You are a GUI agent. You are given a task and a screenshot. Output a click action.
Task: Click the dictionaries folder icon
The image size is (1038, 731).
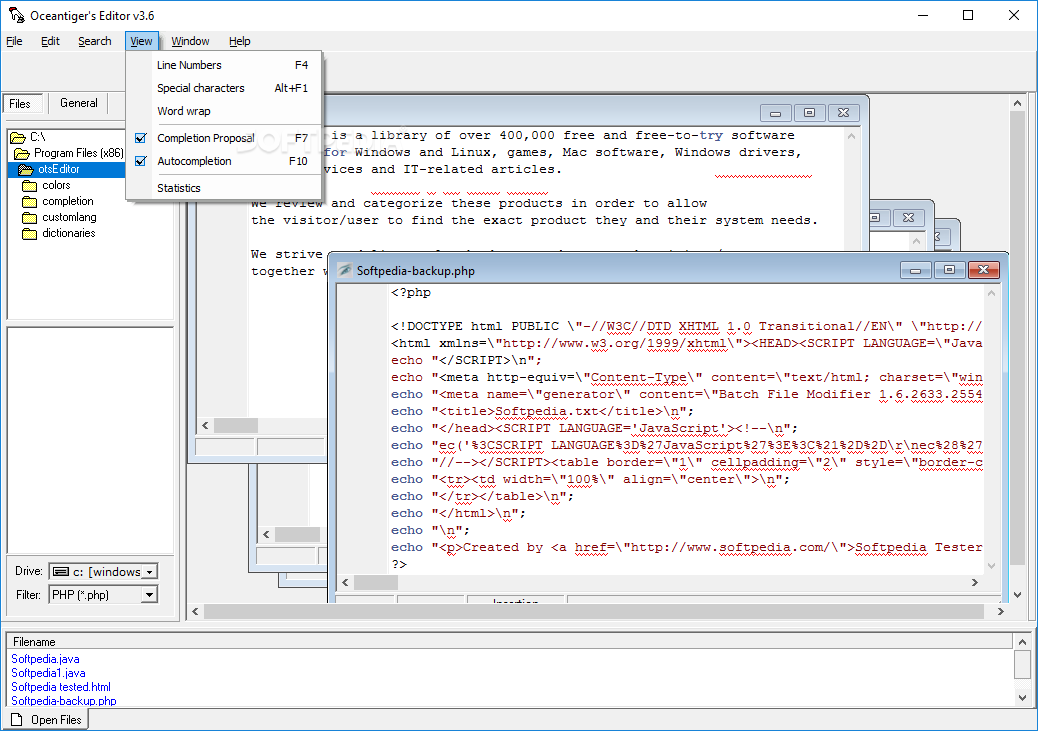(29, 233)
